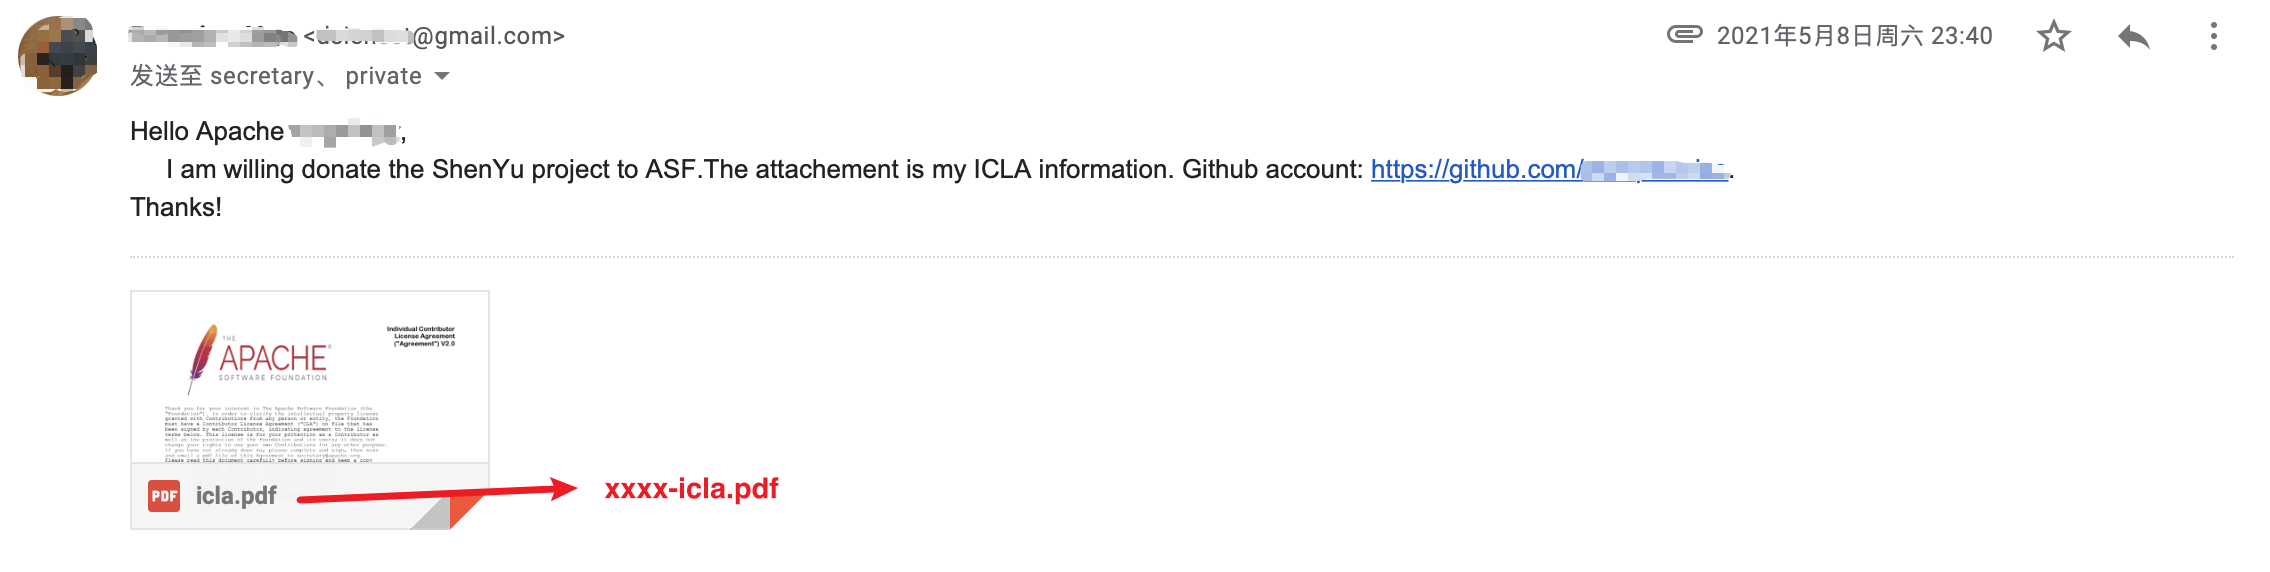This screenshot has width=2270, height=572.
Task: Click the red xxxx-icla.pdf annotation text
Action: pos(691,489)
